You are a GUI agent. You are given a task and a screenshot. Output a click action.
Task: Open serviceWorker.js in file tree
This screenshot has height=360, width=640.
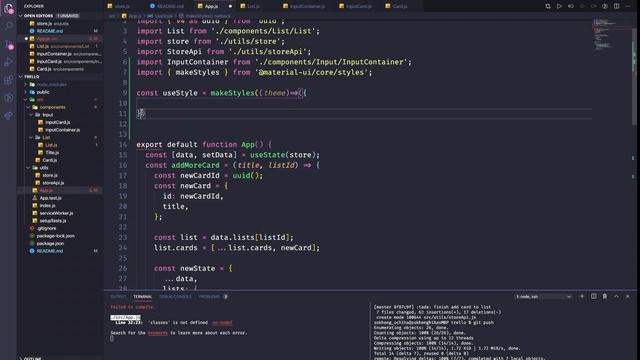pos(56,213)
